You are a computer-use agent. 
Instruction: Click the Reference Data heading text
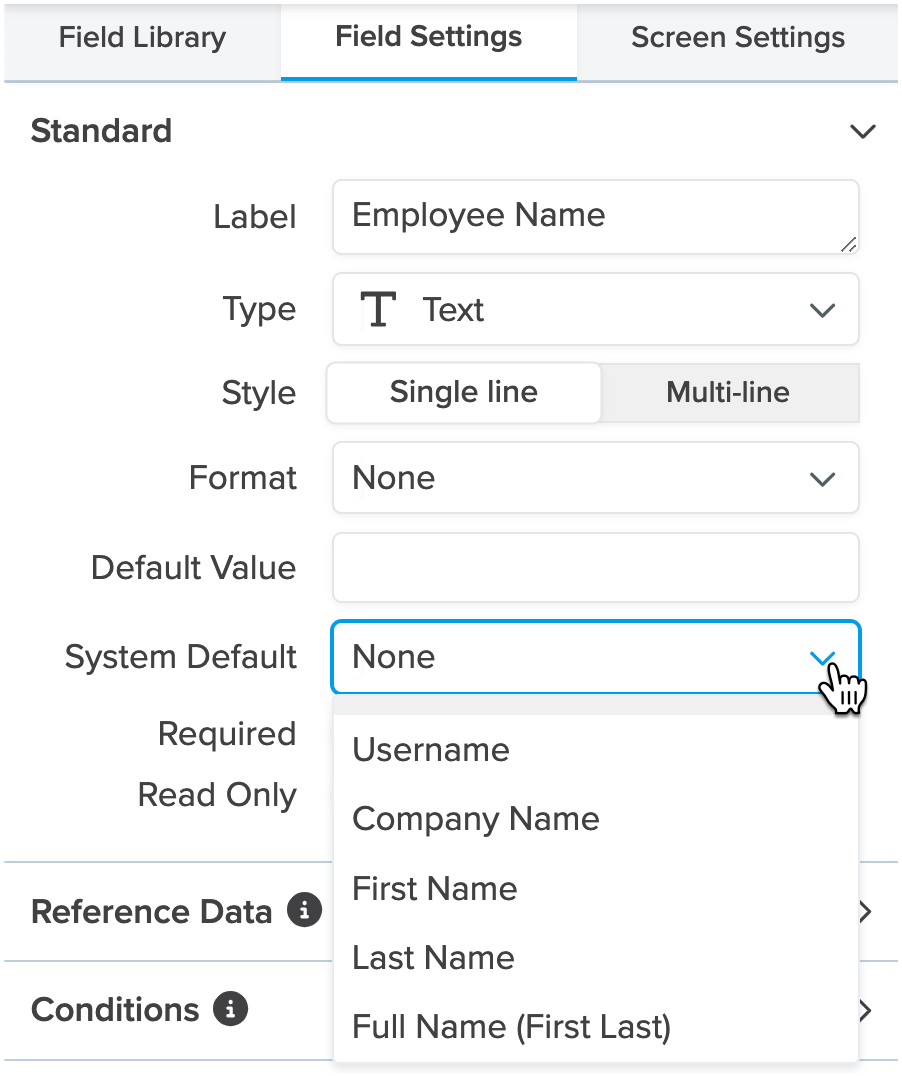click(151, 912)
